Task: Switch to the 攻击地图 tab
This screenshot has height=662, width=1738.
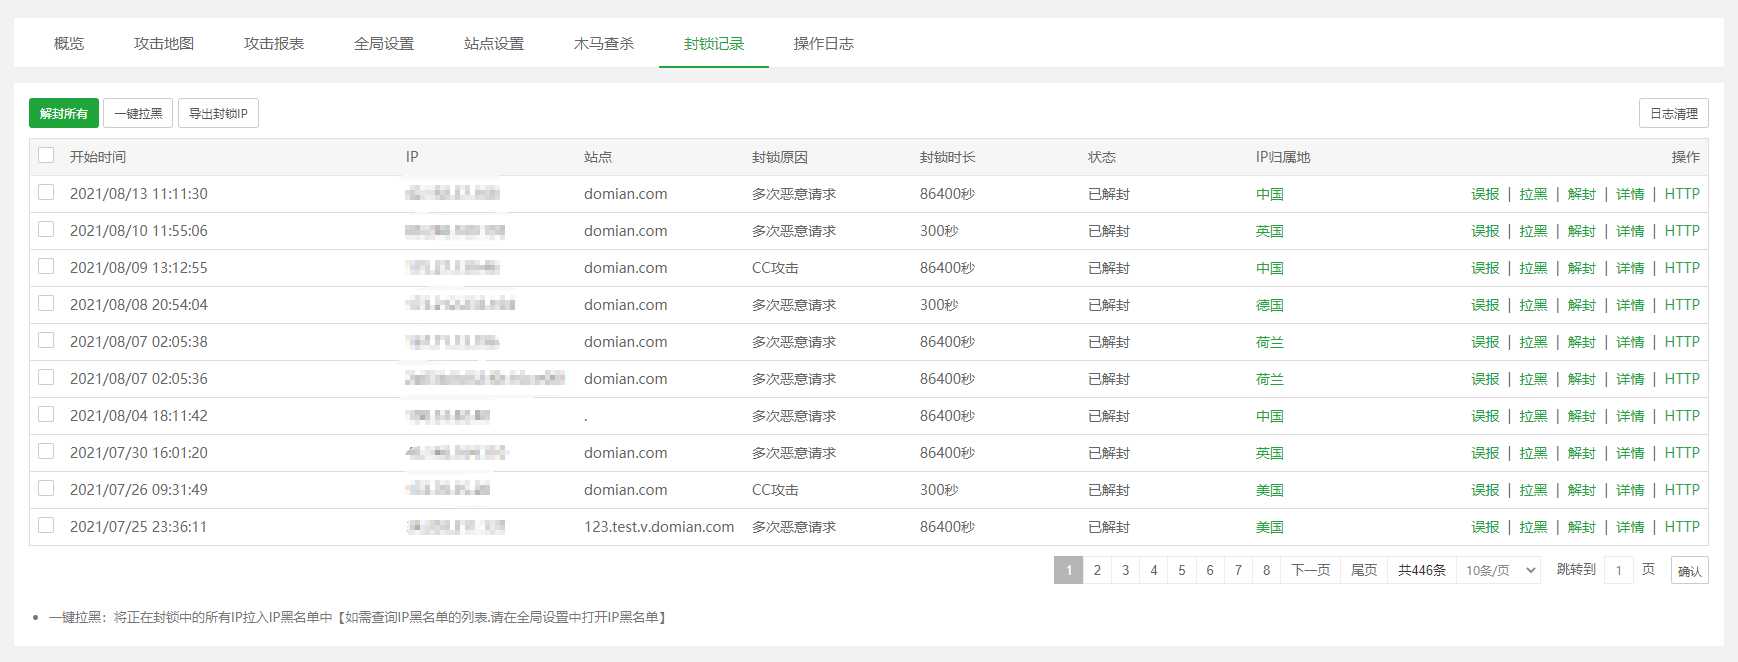Action: 164,43
